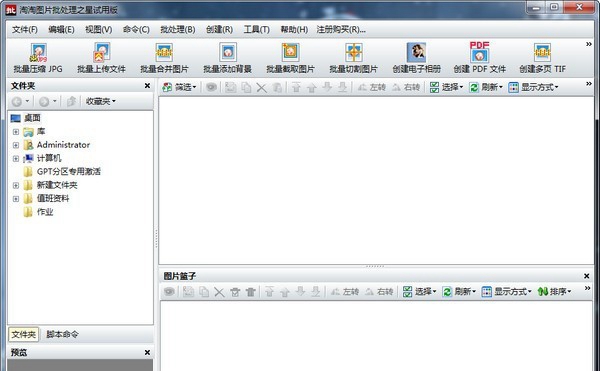Image resolution: width=600 pixels, height=371 pixels.
Task: Open the 批处理(B) menu
Action: 178,29
